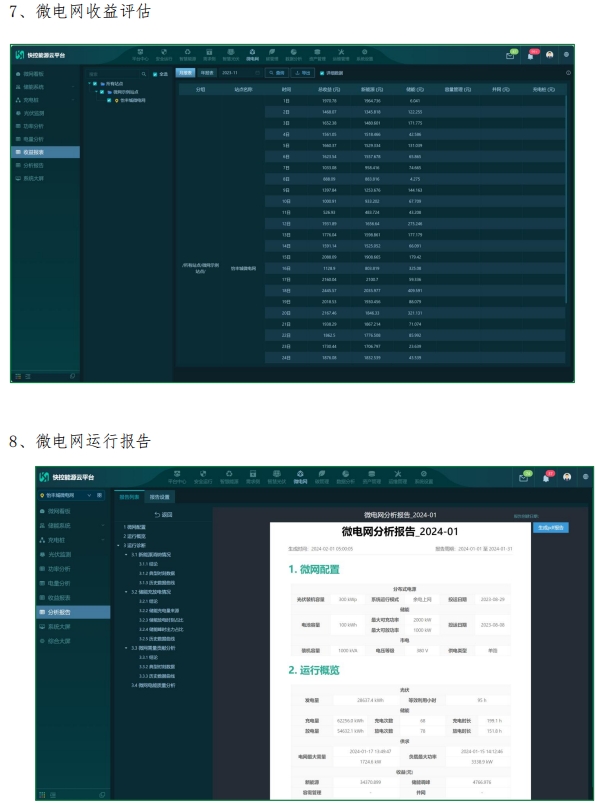Click 2 运行概览 outline entry
This screenshot has width=597, height=805.
(134, 536)
